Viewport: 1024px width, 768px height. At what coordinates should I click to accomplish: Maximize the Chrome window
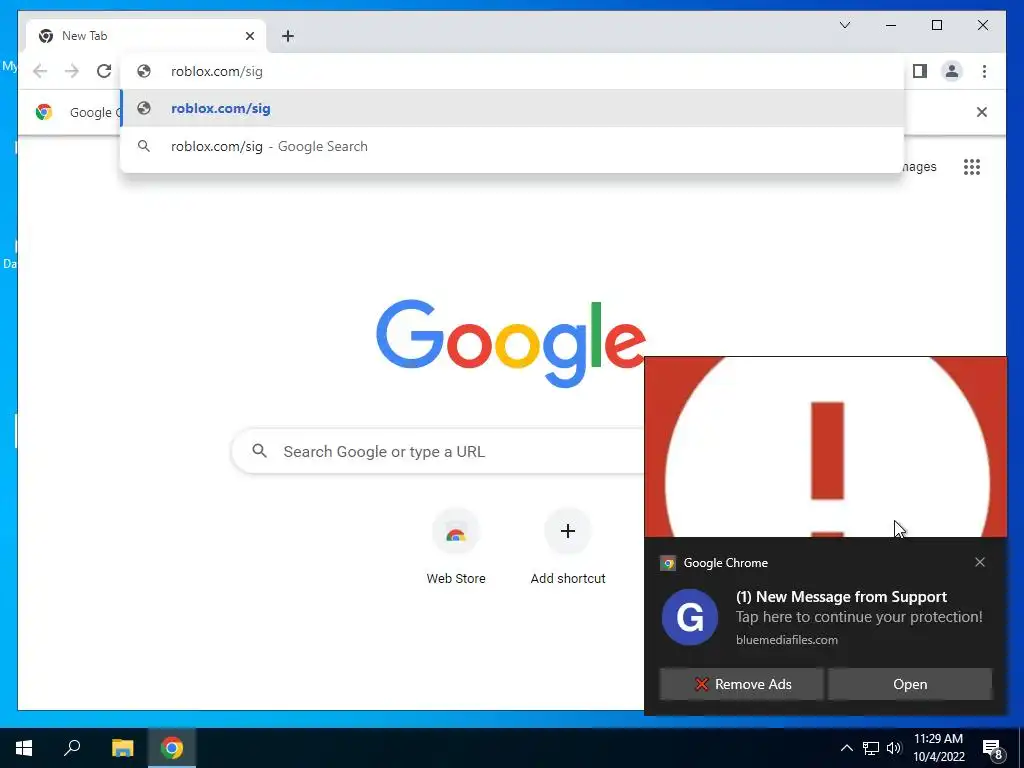(936, 25)
